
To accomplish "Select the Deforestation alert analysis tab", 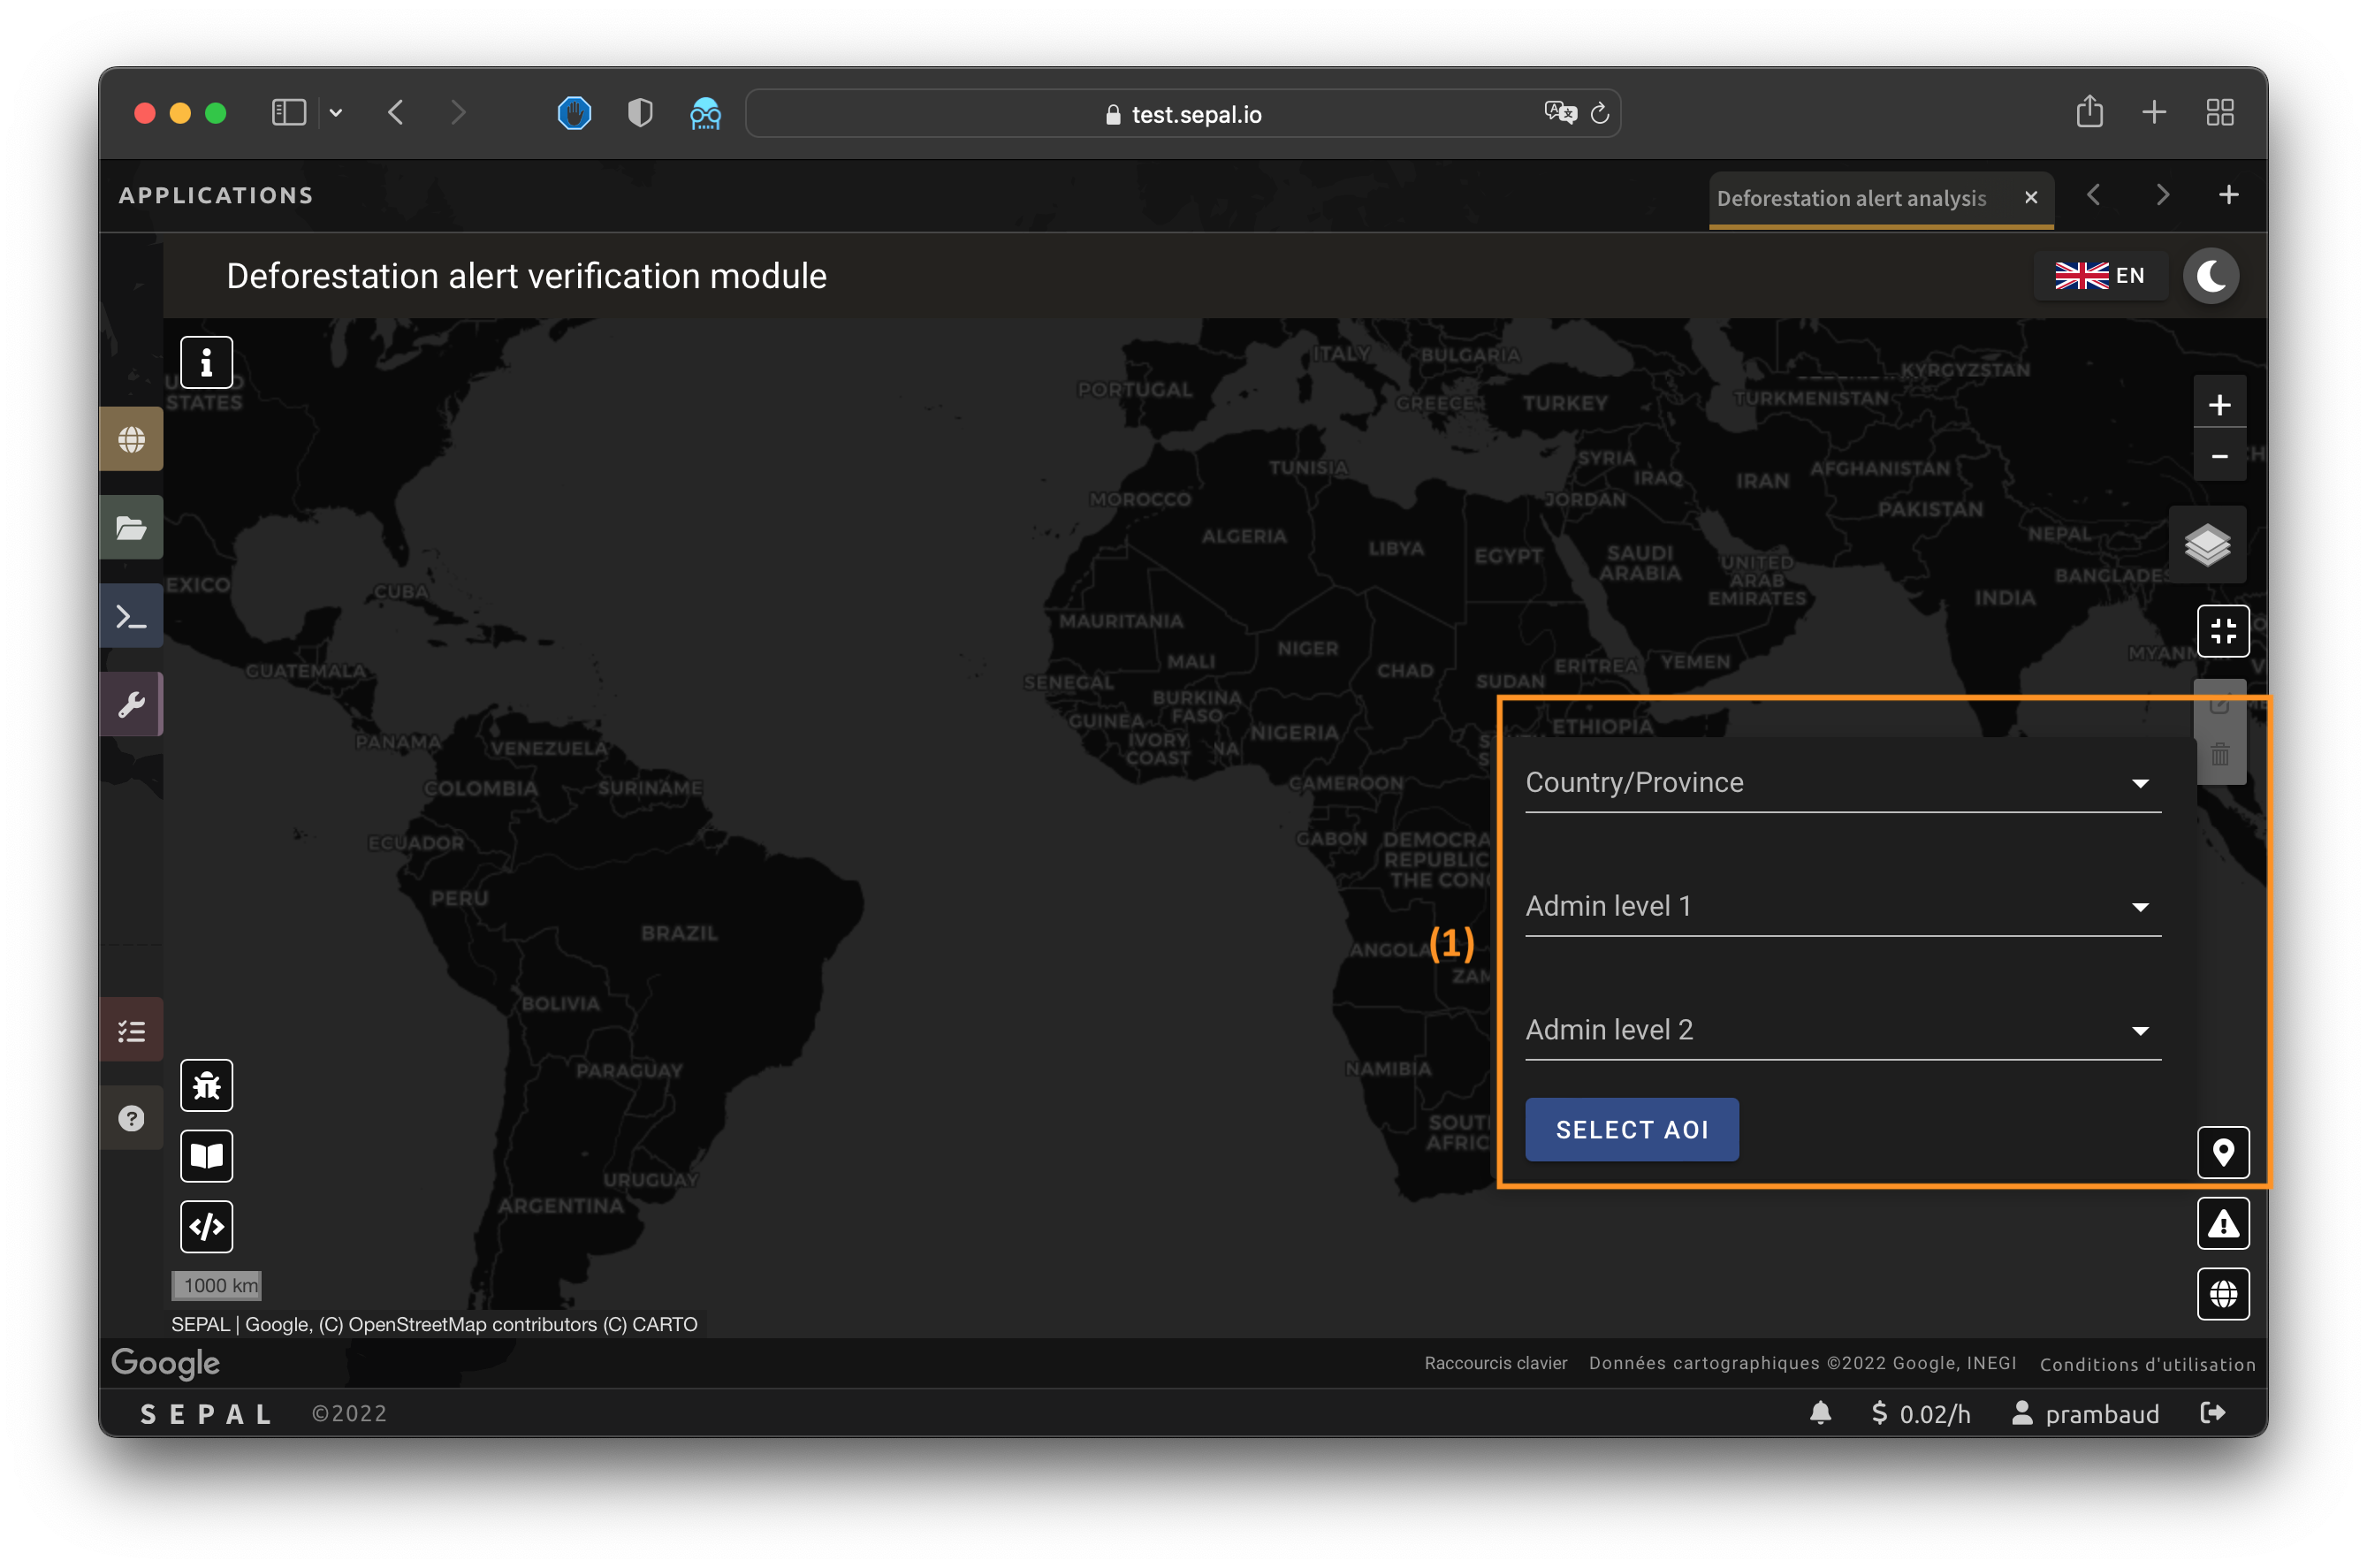I will pyautogui.click(x=1851, y=198).
